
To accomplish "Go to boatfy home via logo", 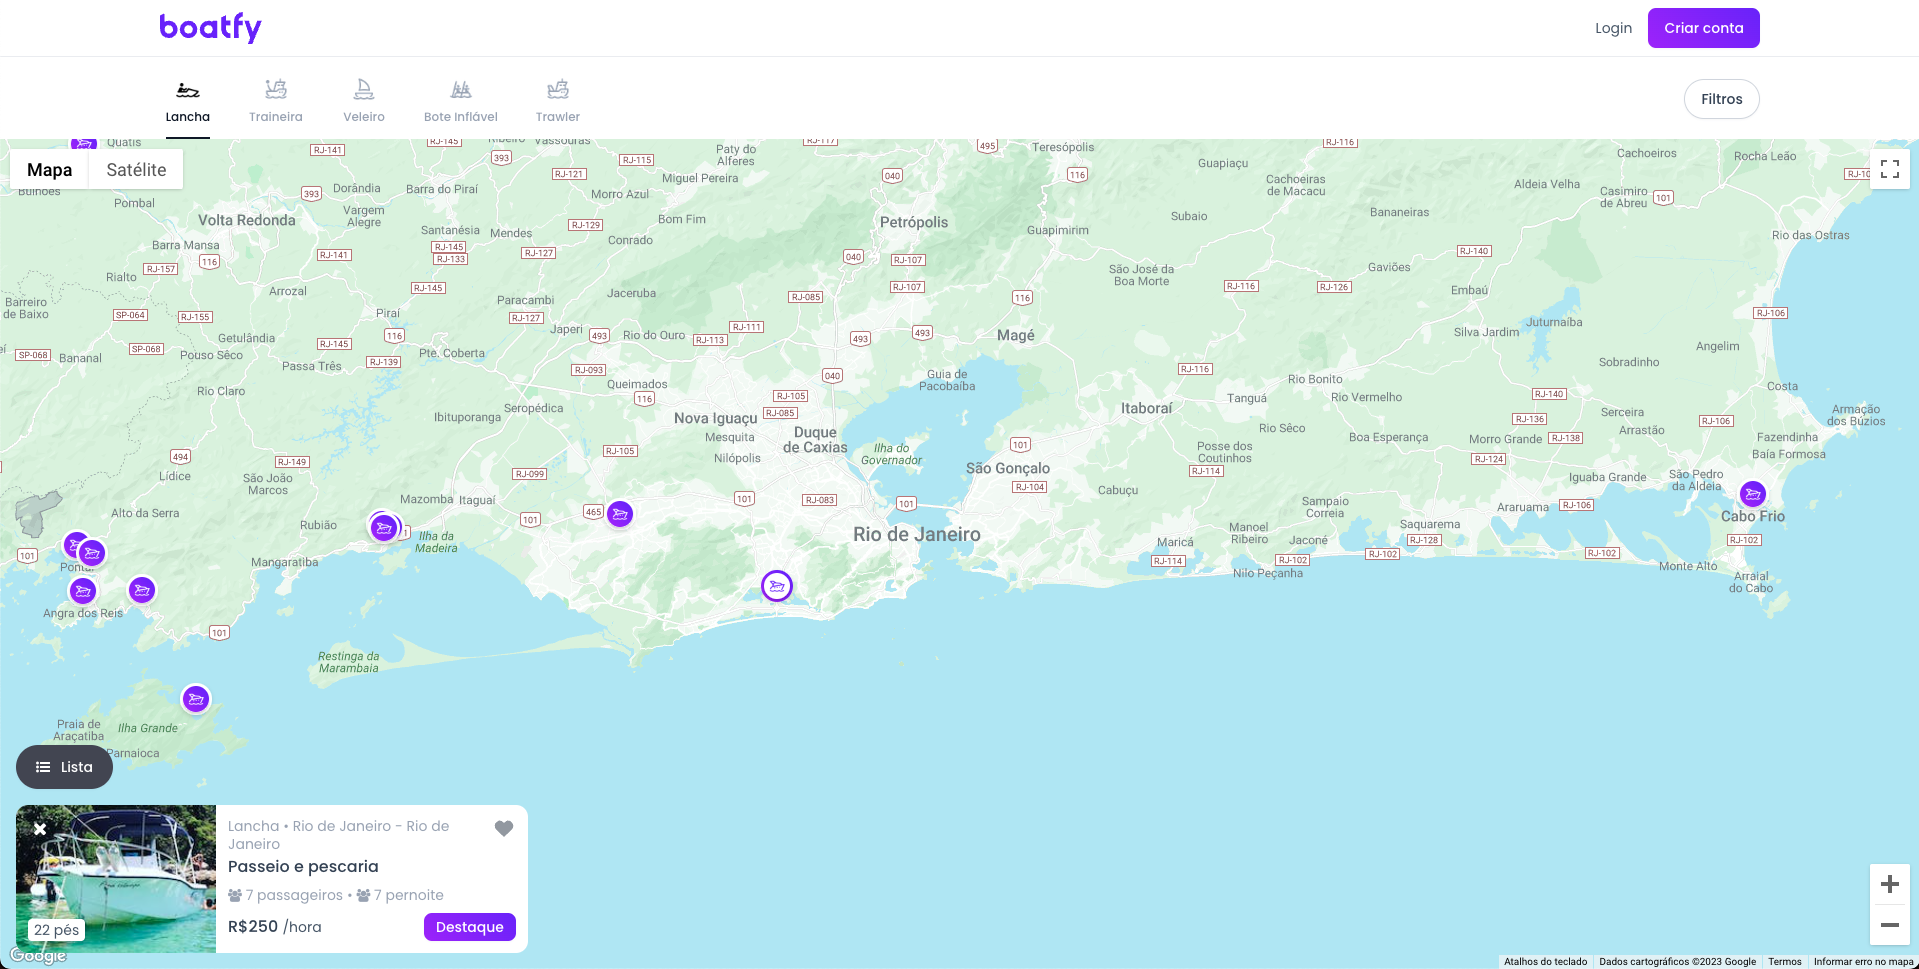I will click(x=210, y=27).
